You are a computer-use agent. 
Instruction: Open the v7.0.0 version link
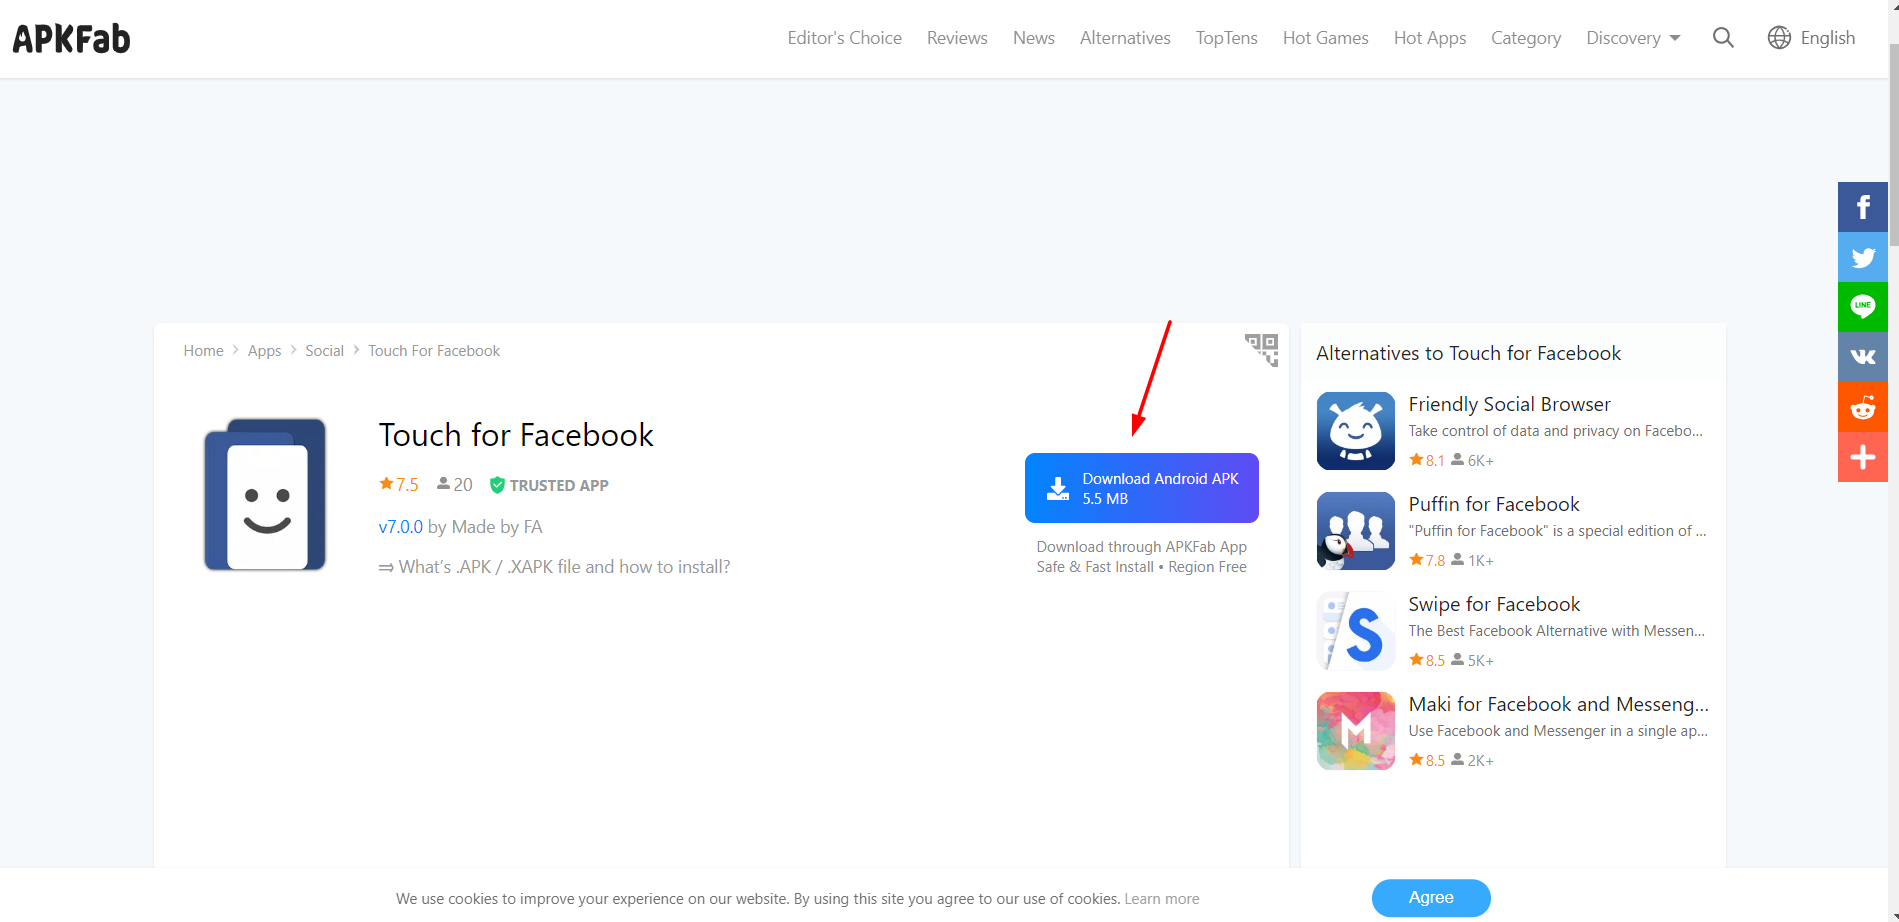pyautogui.click(x=400, y=527)
